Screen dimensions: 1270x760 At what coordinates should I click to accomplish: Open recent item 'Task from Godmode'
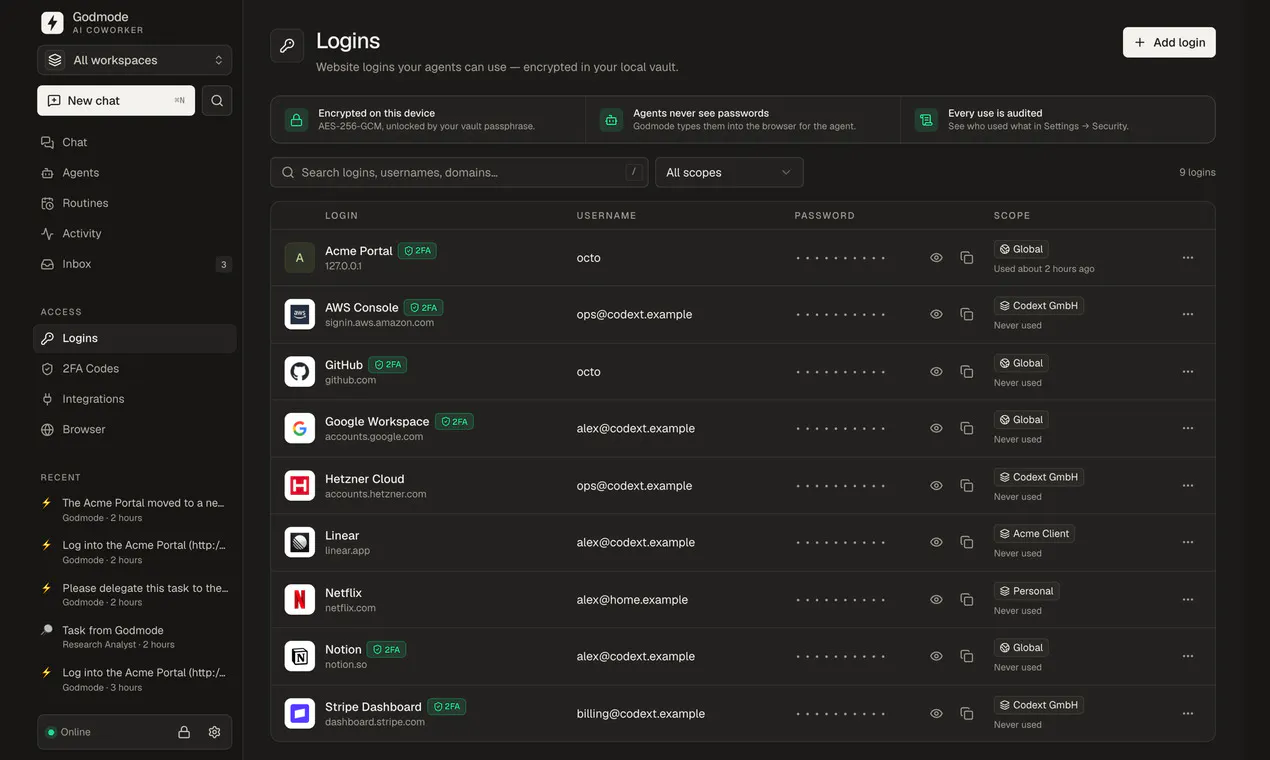pyautogui.click(x=135, y=637)
